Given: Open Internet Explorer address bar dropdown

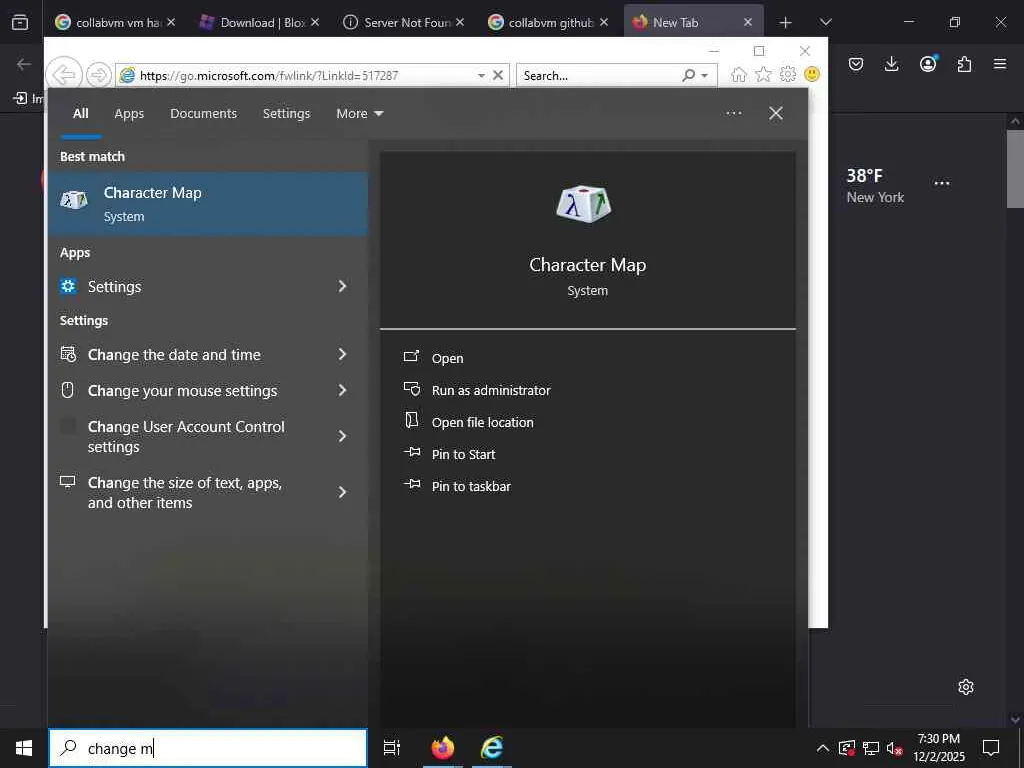Looking at the screenshot, I should point(481,76).
